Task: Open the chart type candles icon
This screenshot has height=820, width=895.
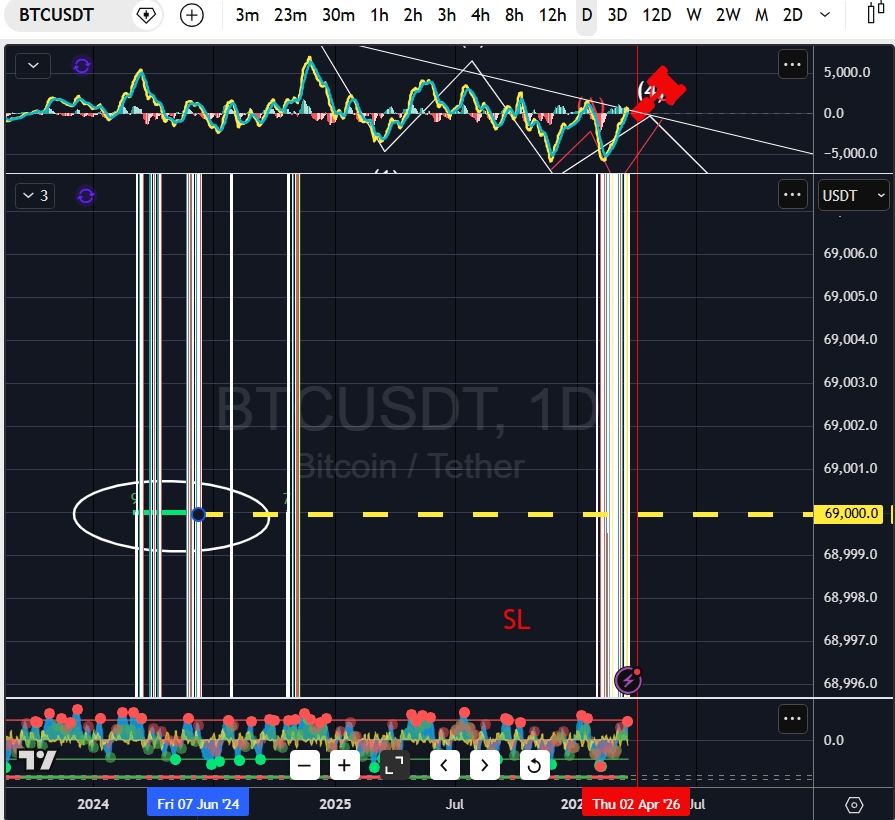Action: tap(876, 14)
